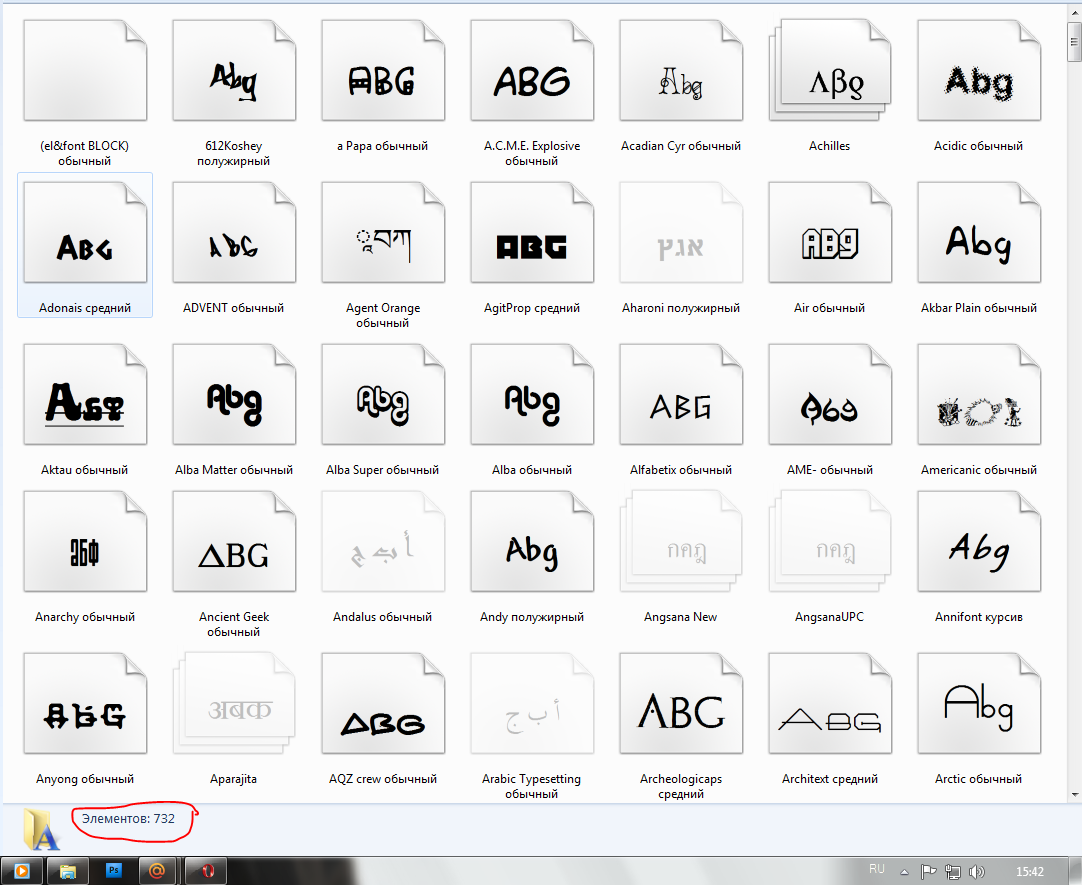Click the scroll down arrow of list scrollbar
This screenshot has width=1082, height=885.
point(1074,795)
